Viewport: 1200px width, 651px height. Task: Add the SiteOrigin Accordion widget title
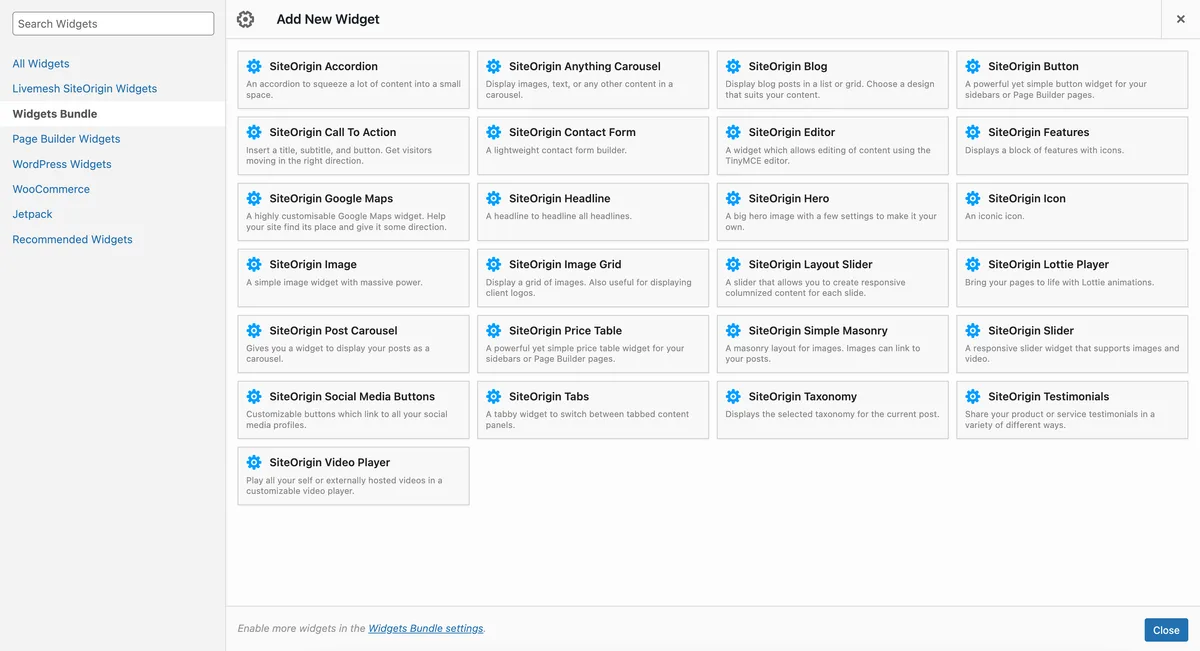(324, 66)
